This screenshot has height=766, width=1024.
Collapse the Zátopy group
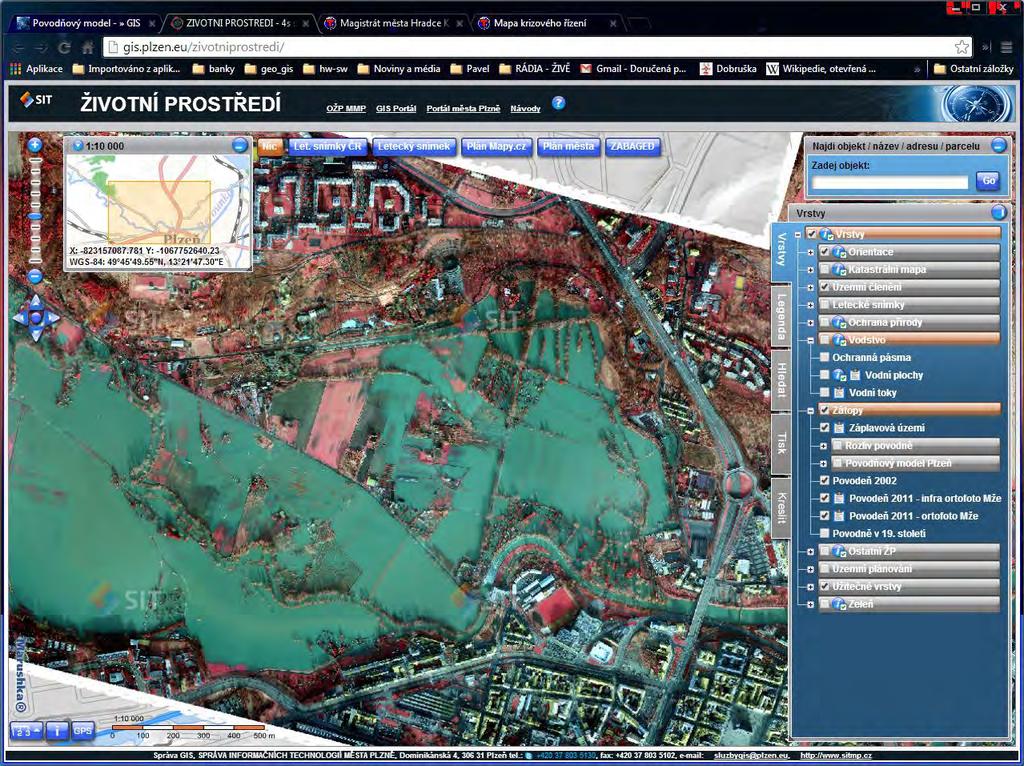pyautogui.click(x=810, y=411)
